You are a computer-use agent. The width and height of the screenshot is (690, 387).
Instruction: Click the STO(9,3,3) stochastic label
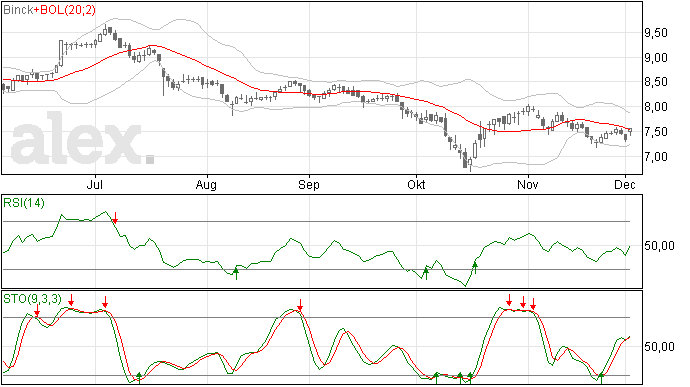[x=32, y=299]
